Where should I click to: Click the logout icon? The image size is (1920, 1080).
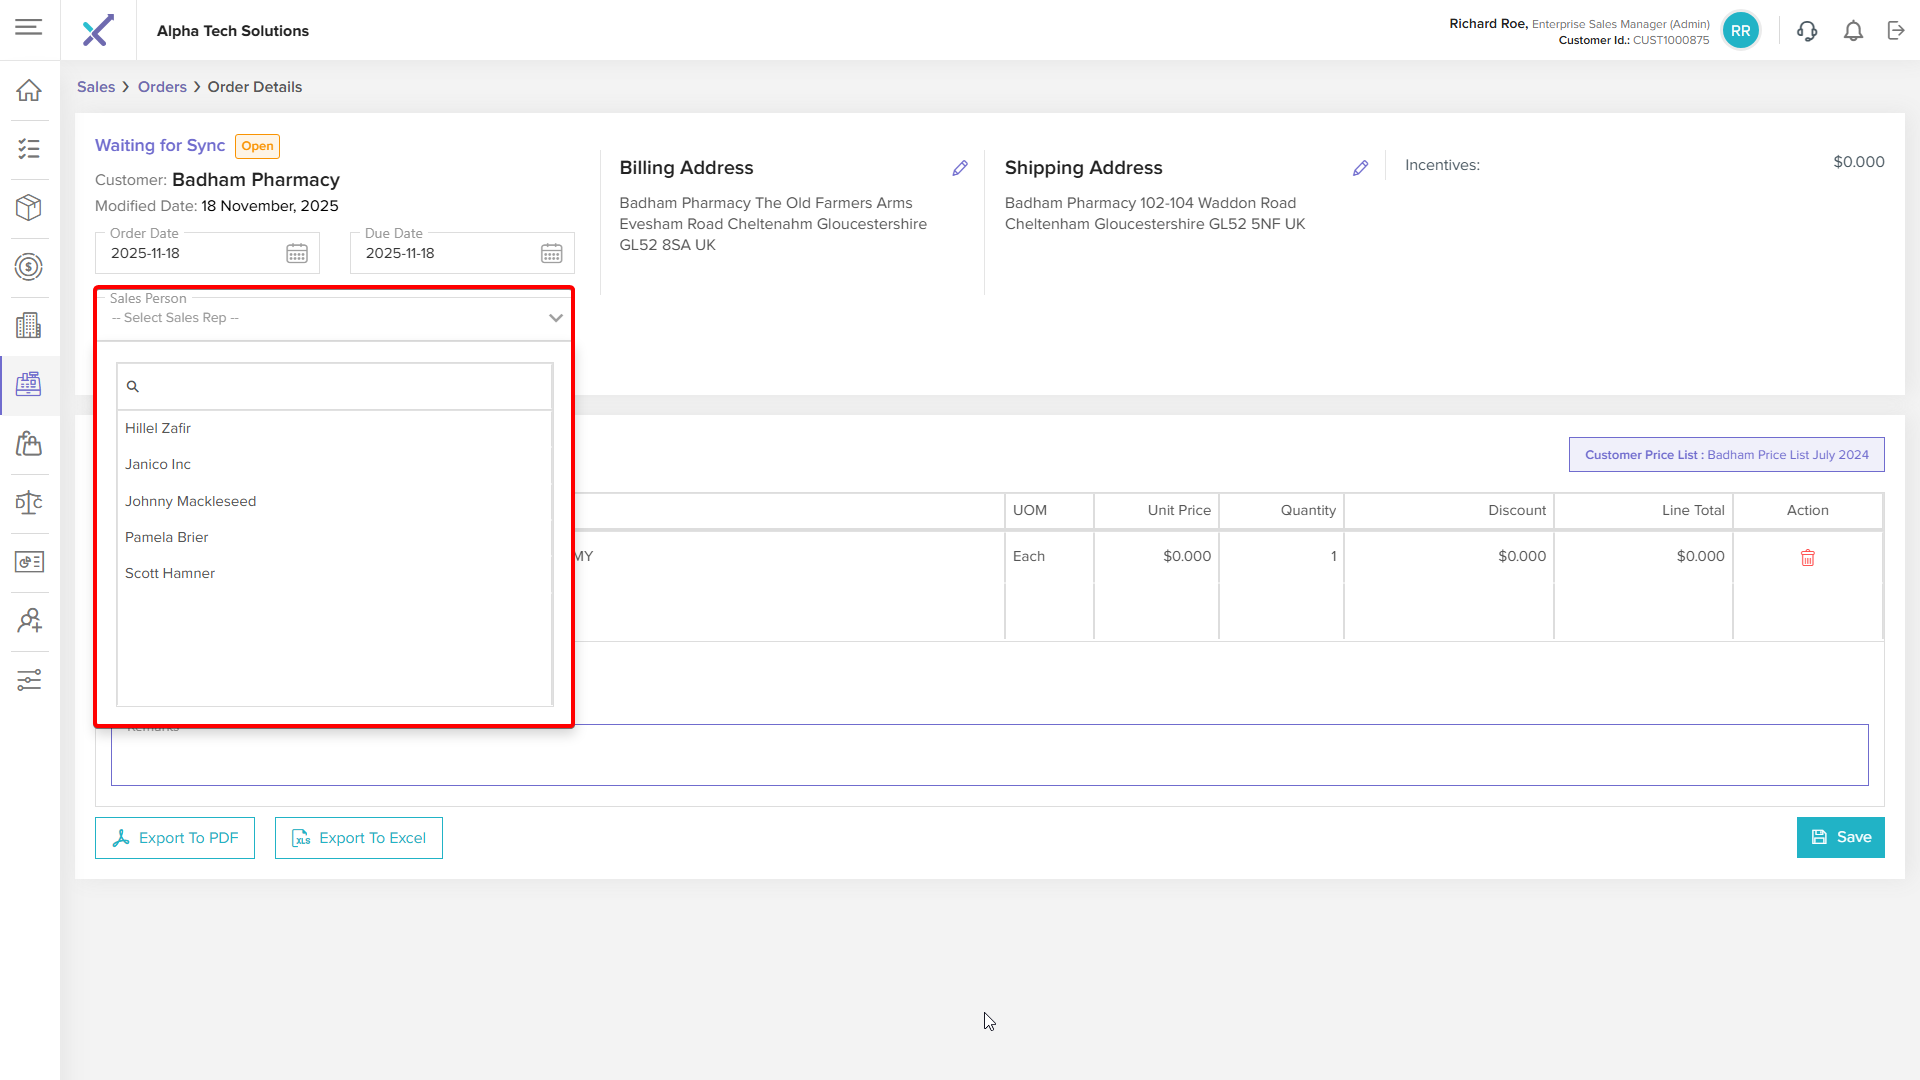coord(1896,31)
